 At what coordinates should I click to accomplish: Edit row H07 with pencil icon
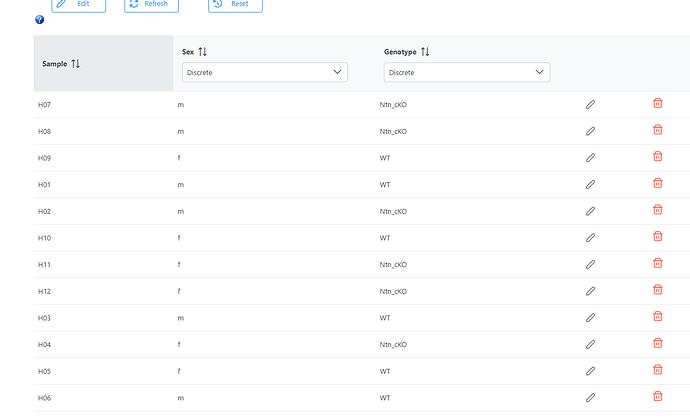(x=591, y=104)
